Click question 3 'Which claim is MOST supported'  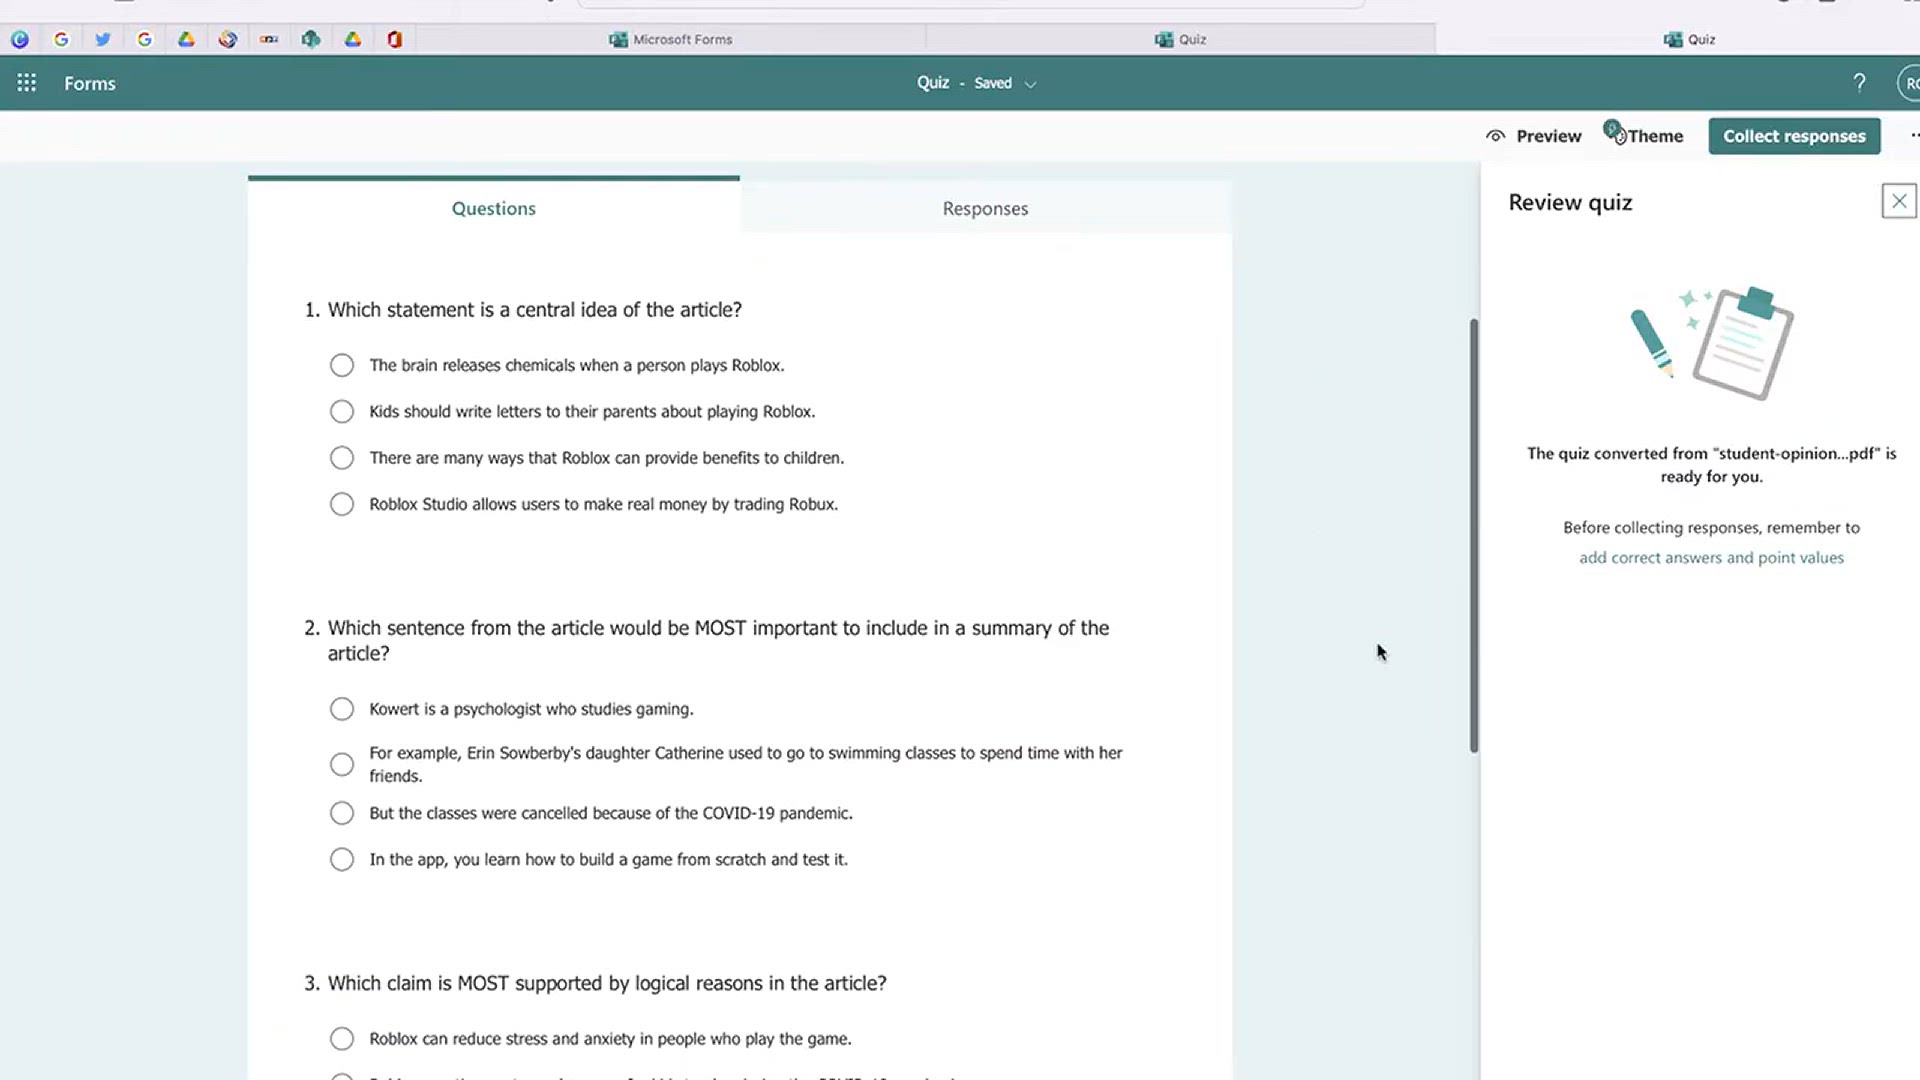click(x=607, y=983)
